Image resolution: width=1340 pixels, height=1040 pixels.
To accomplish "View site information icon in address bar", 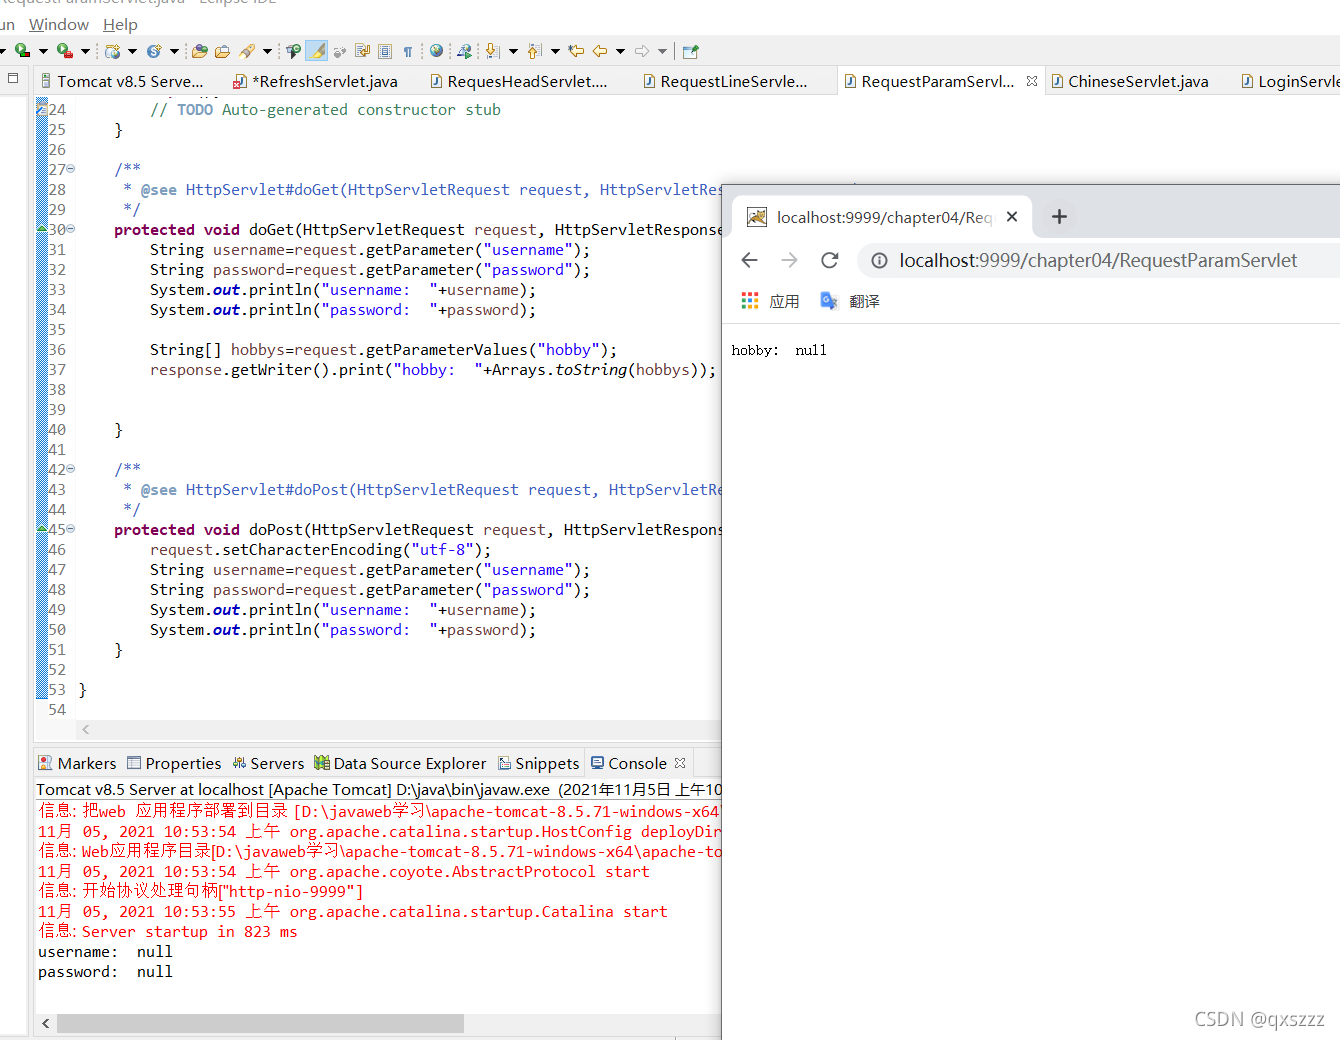I will pyautogui.click(x=879, y=261).
